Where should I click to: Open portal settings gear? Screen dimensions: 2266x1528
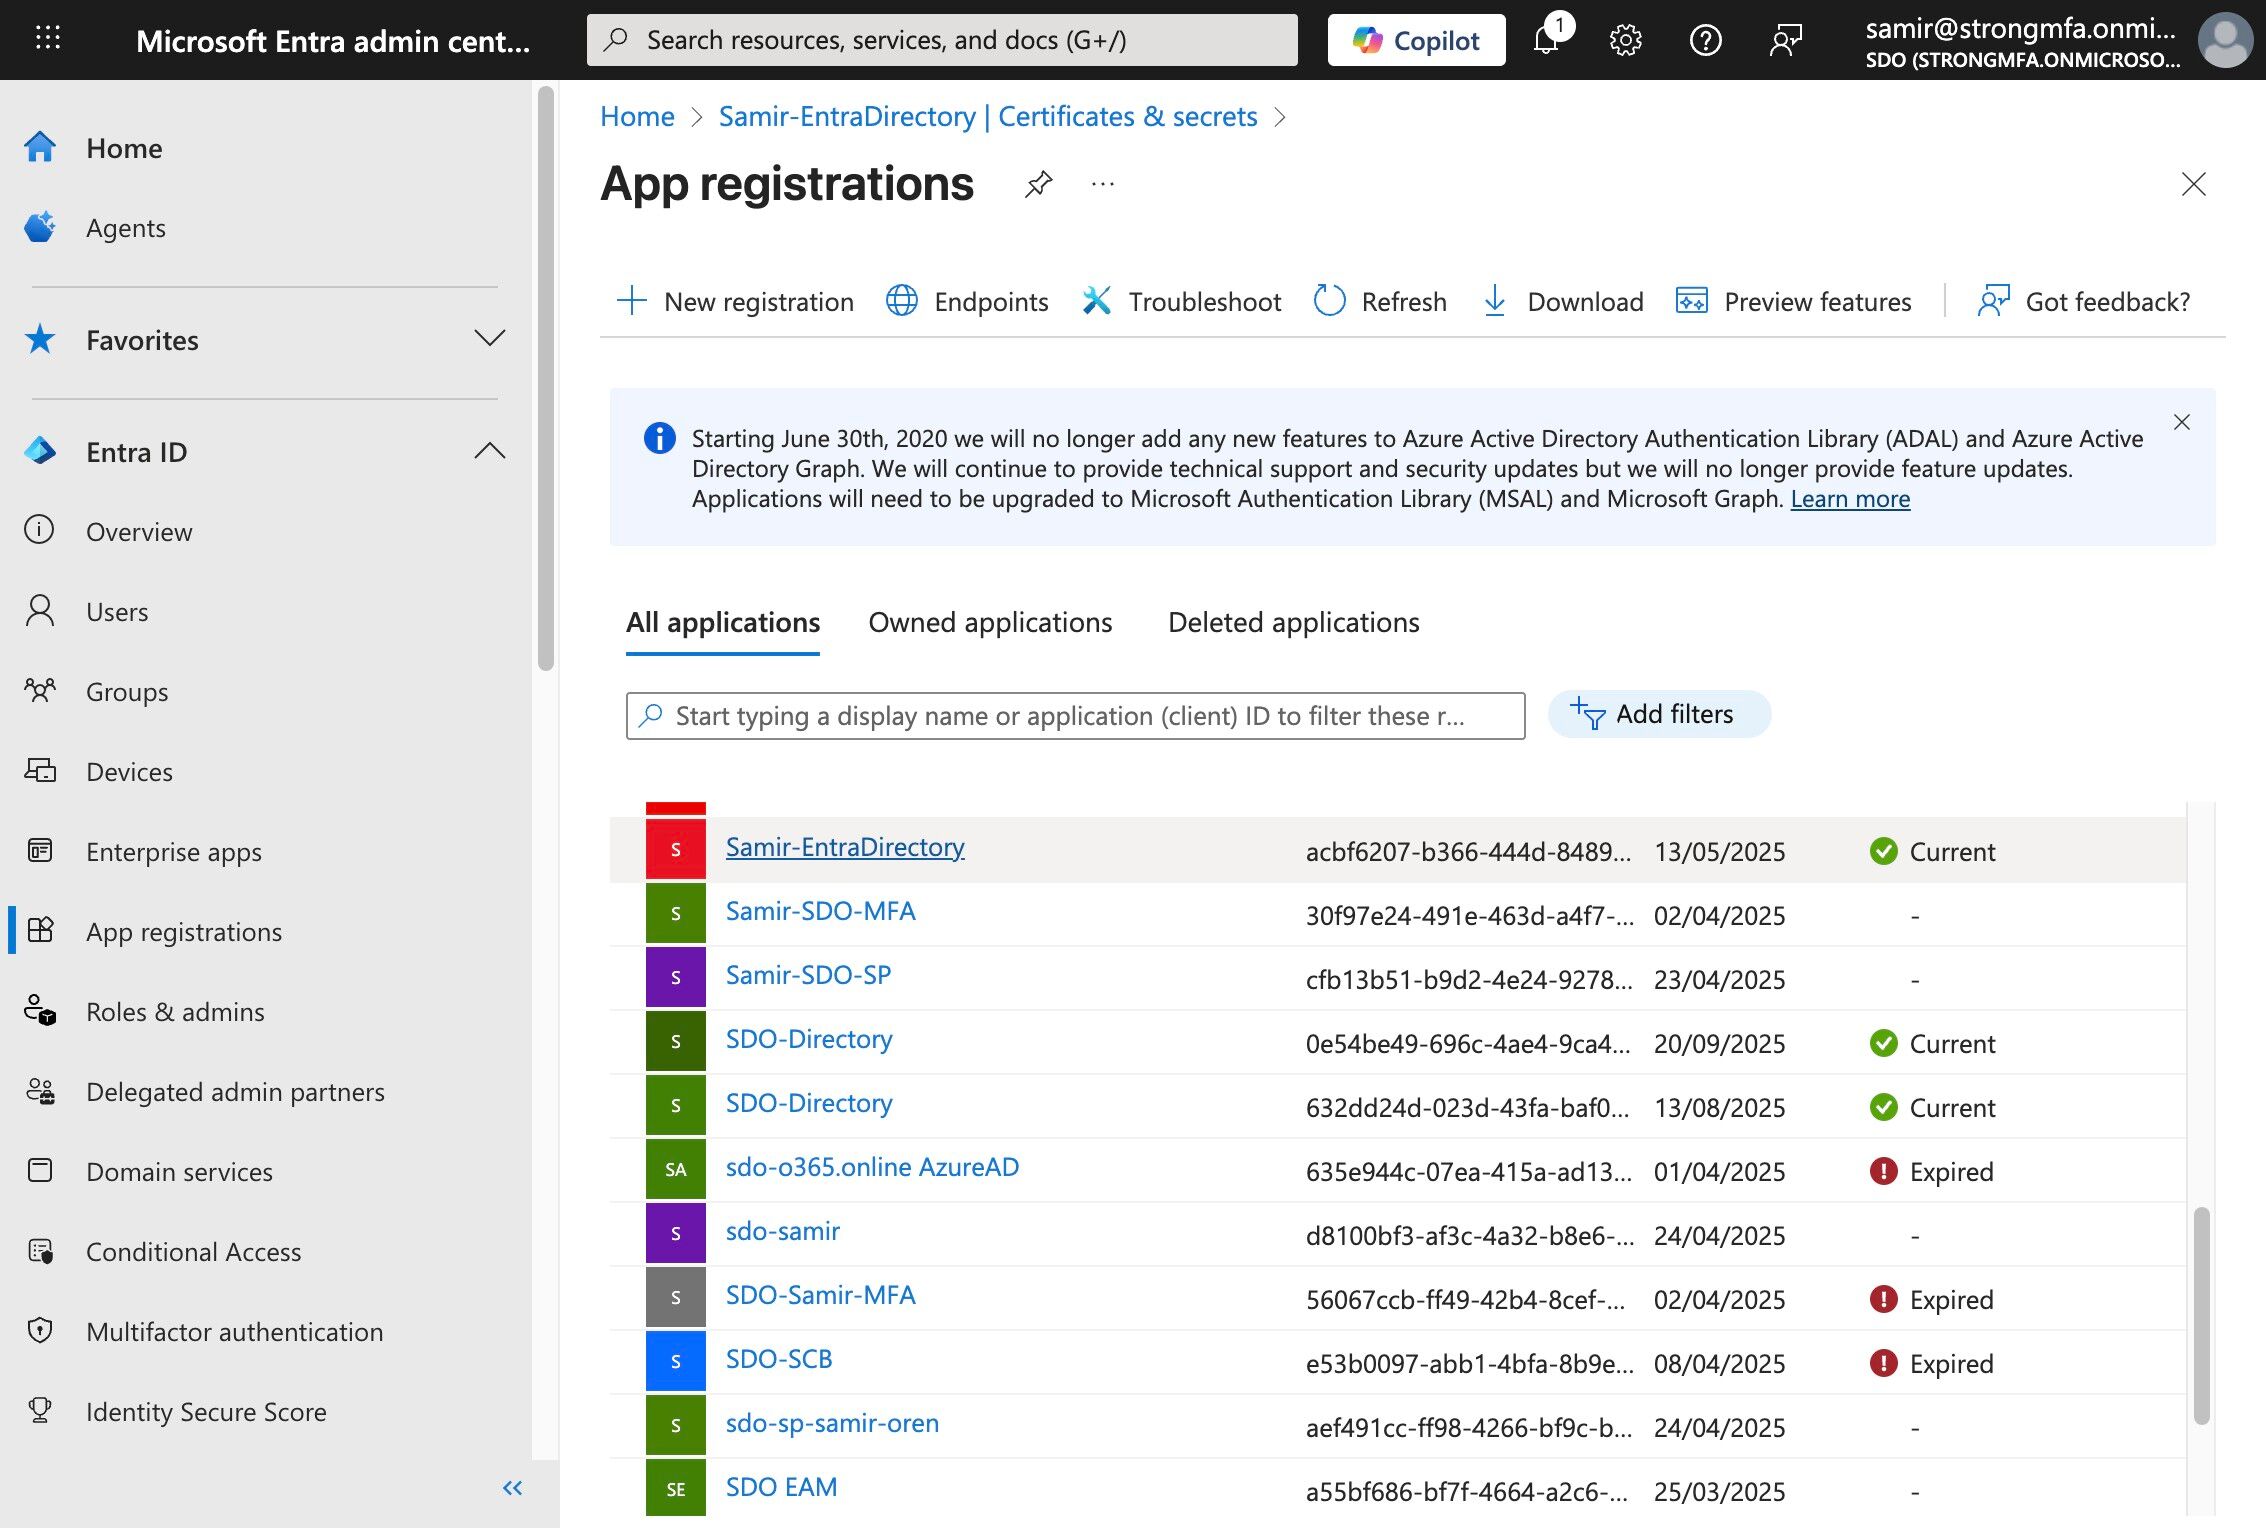(1626, 40)
